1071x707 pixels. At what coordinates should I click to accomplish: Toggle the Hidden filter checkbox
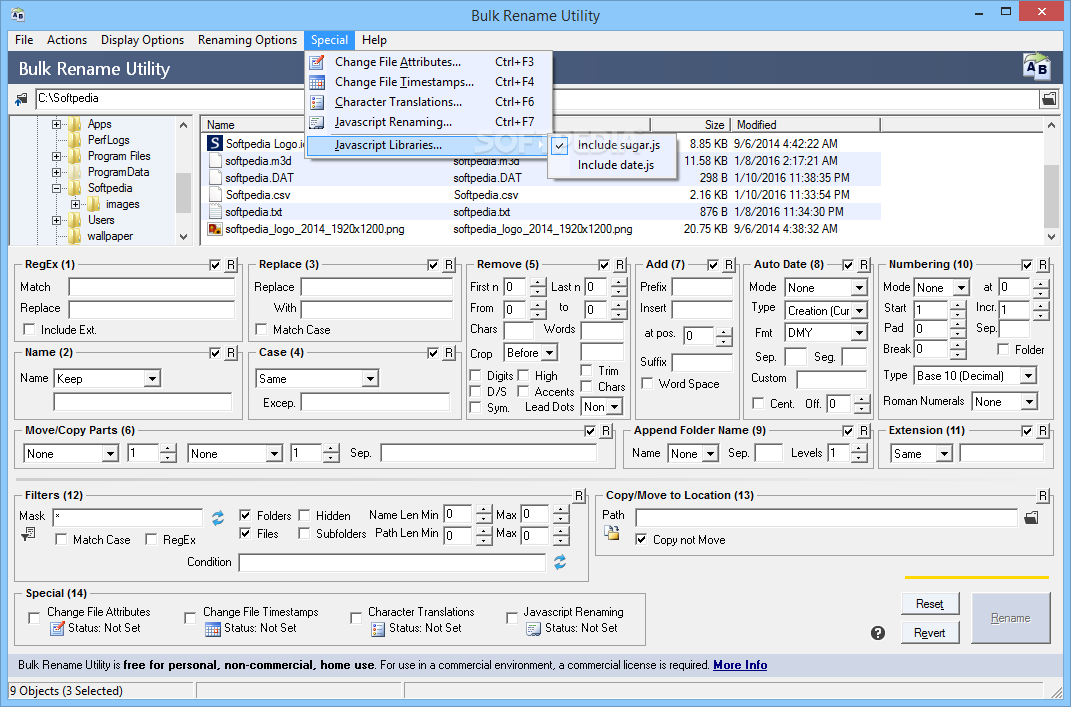305,515
